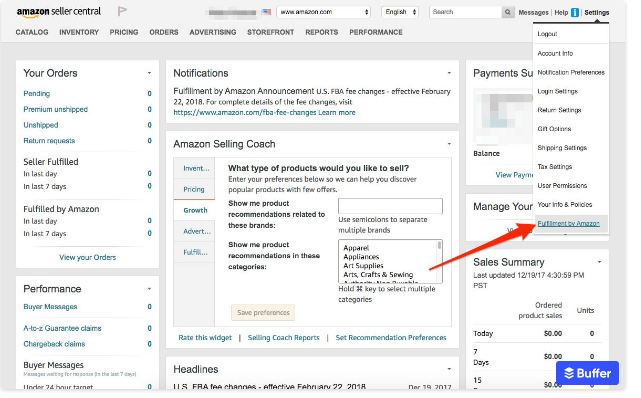Click the US flag marketplace icon
Screen dimensions: 641x398
pos(267,12)
